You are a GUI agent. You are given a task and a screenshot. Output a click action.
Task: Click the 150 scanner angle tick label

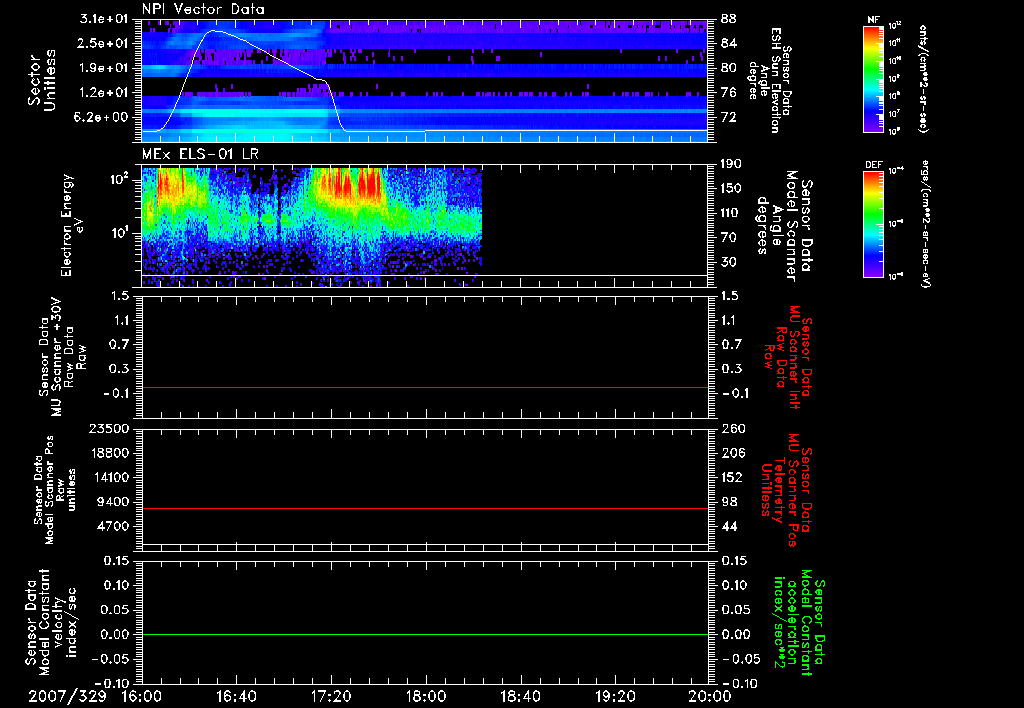point(731,188)
